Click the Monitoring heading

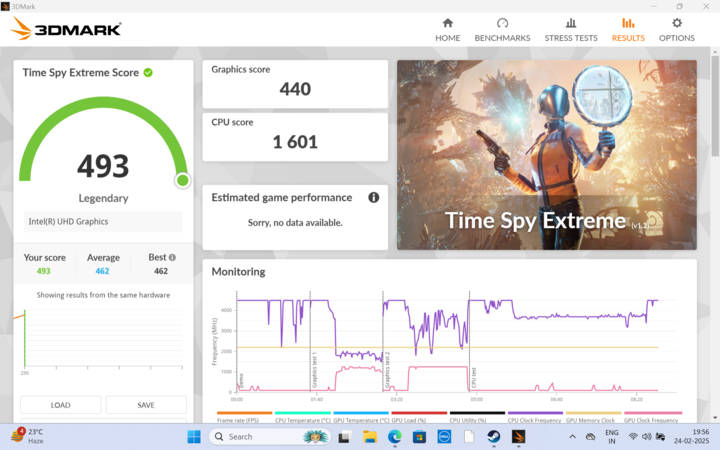(238, 272)
